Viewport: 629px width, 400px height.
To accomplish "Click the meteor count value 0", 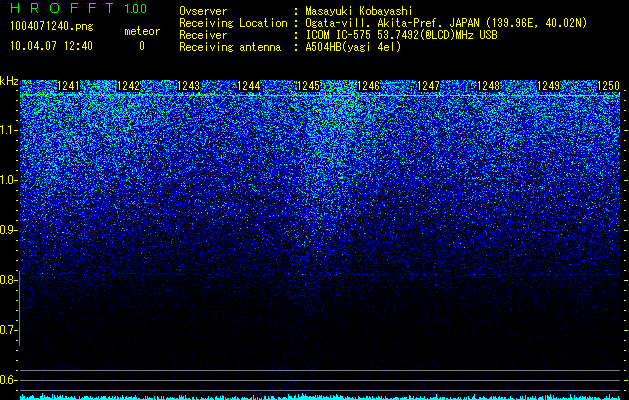I will (x=142, y=46).
